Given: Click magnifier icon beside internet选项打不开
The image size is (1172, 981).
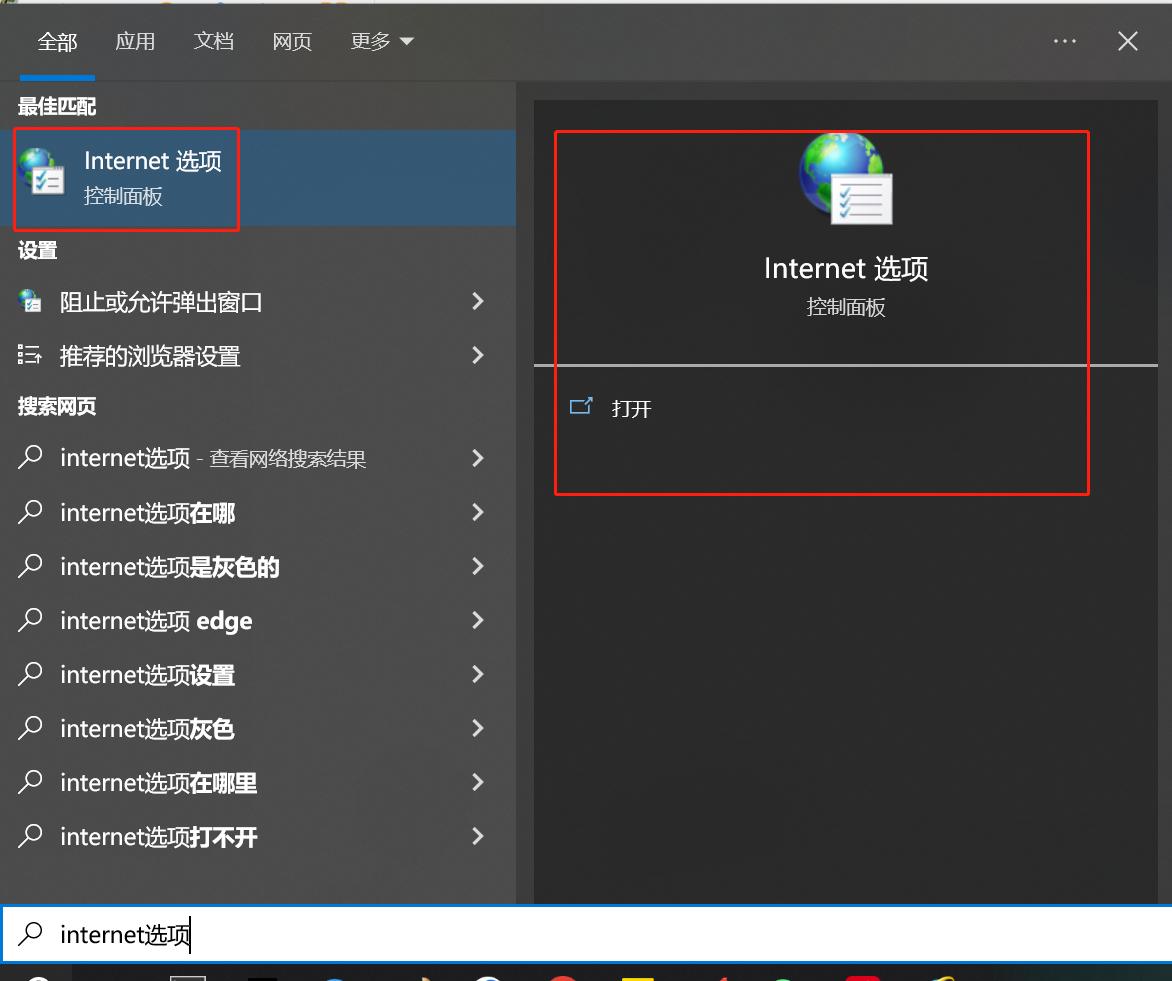Looking at the screenshot, I should point(33,836).
